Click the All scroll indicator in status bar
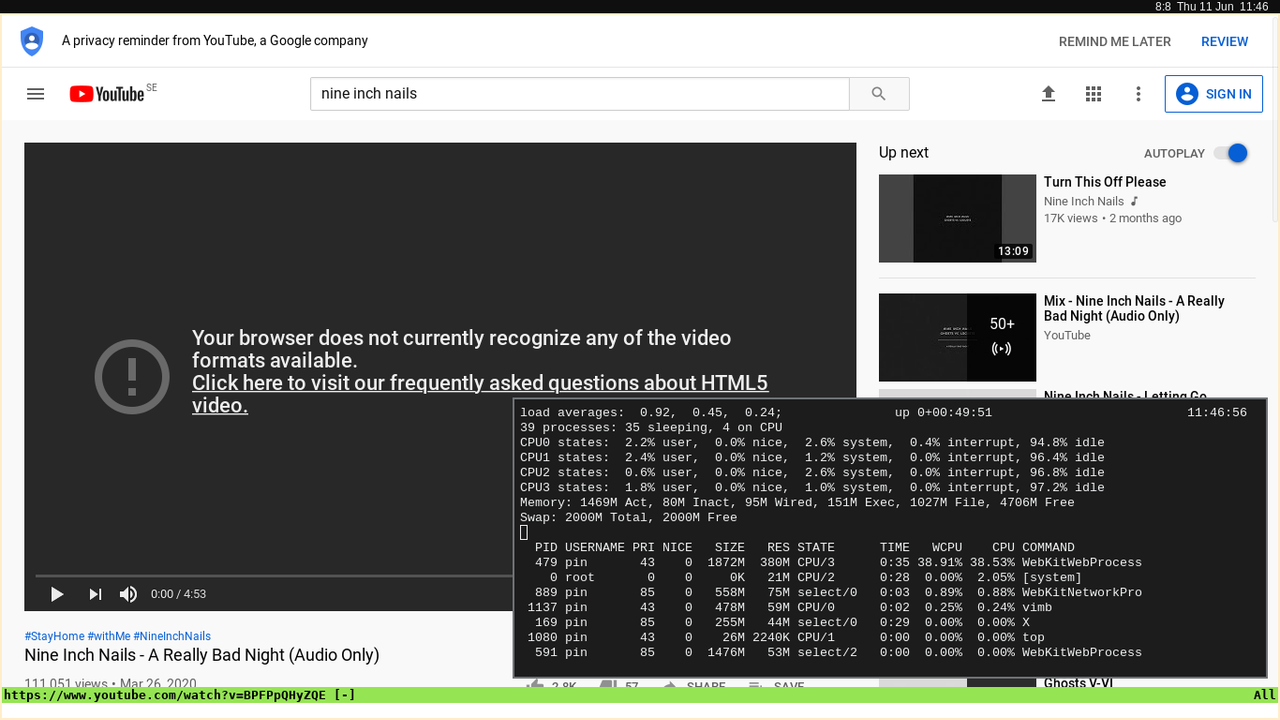Screen dimensions: 1280x720 tap(1264, 695)
